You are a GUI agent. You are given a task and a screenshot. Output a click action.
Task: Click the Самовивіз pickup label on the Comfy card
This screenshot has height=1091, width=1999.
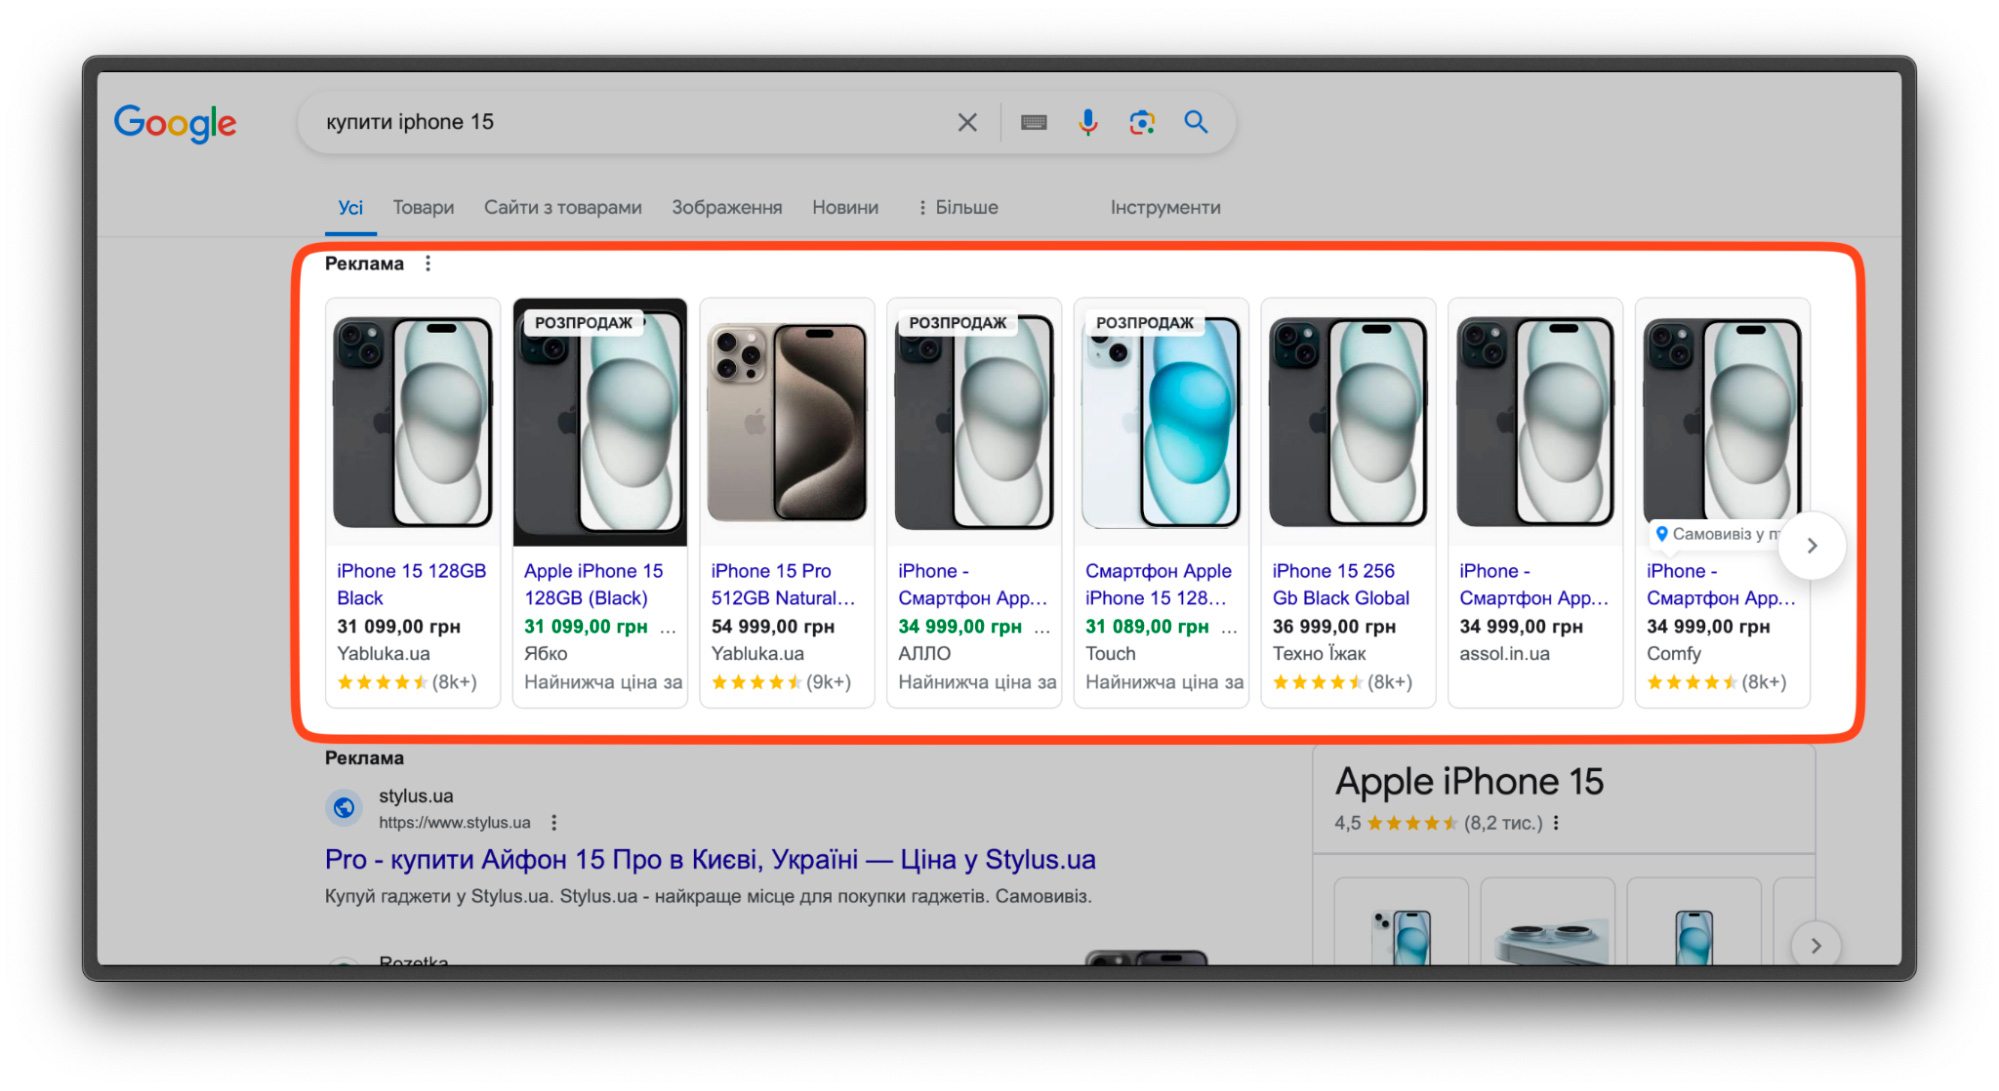pyautogui.click(x=1716, y=534)
